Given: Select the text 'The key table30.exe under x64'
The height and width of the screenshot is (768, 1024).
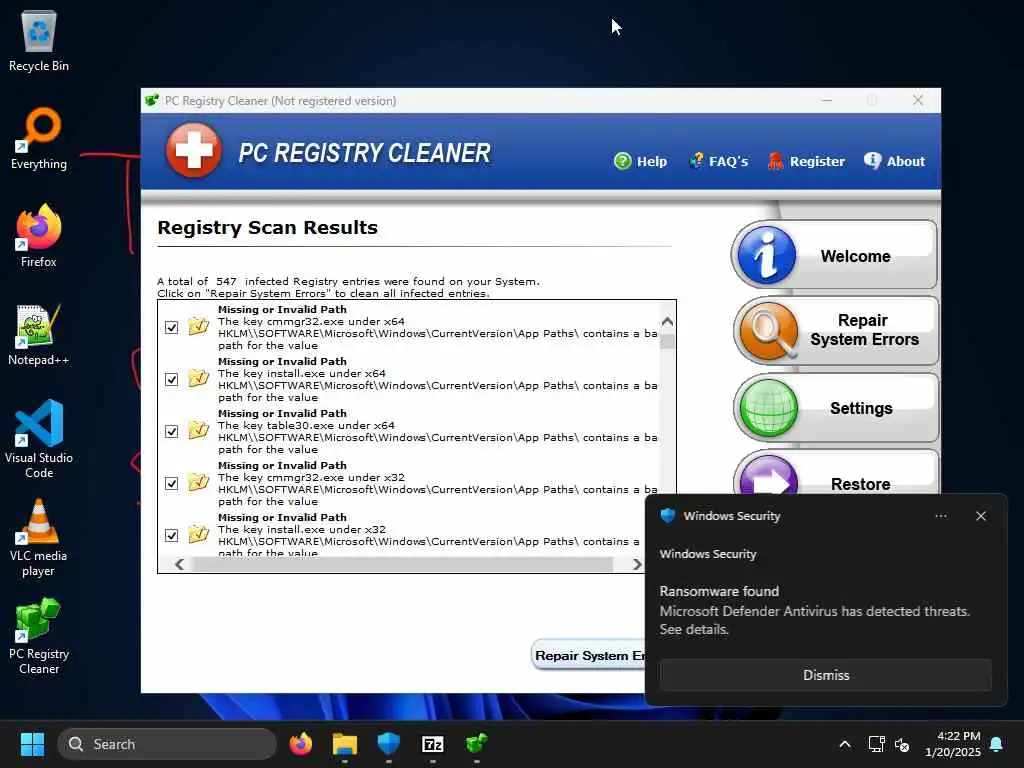Looking at the screenshot, I should point(306,425).
